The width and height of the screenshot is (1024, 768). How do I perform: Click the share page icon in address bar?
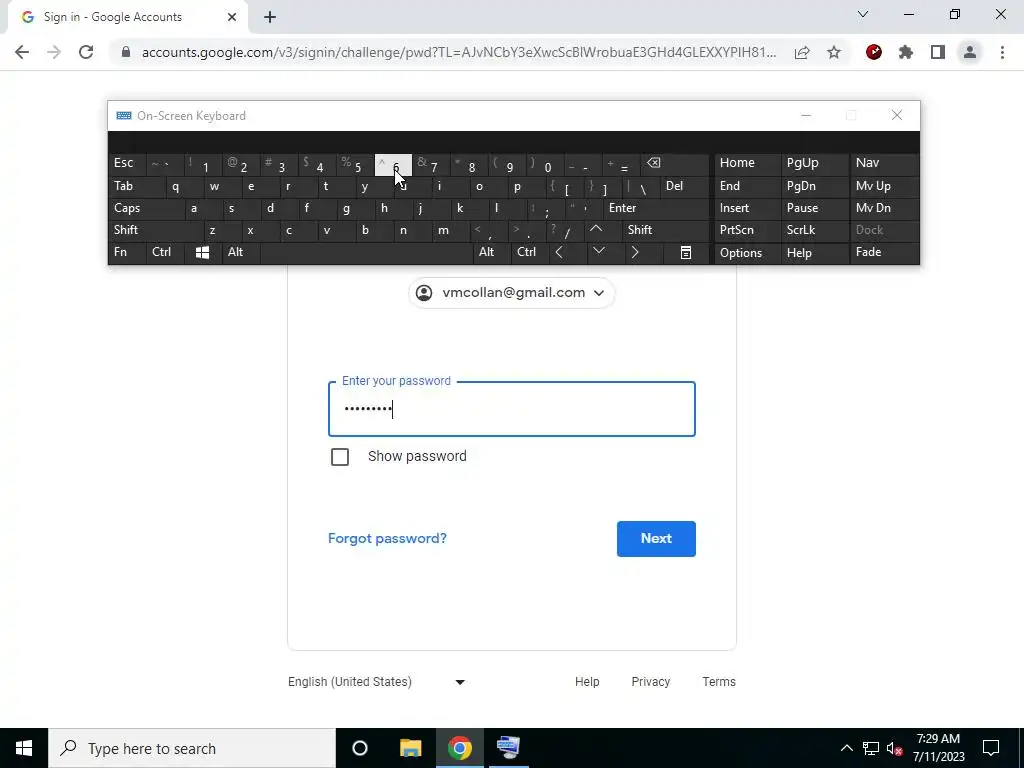pos(802,52)
